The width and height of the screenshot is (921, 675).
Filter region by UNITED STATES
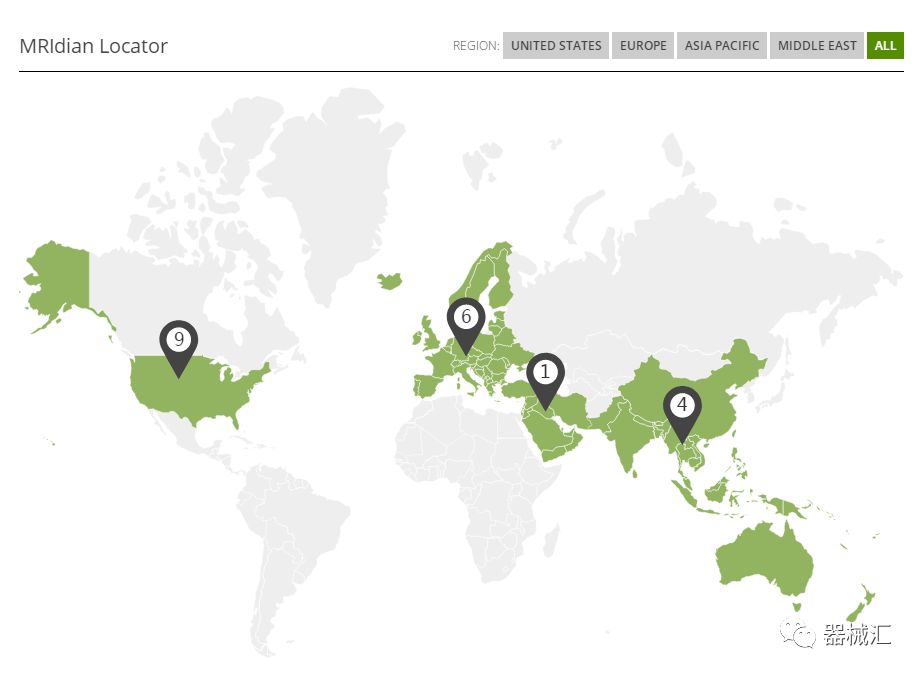pos(556,46)
